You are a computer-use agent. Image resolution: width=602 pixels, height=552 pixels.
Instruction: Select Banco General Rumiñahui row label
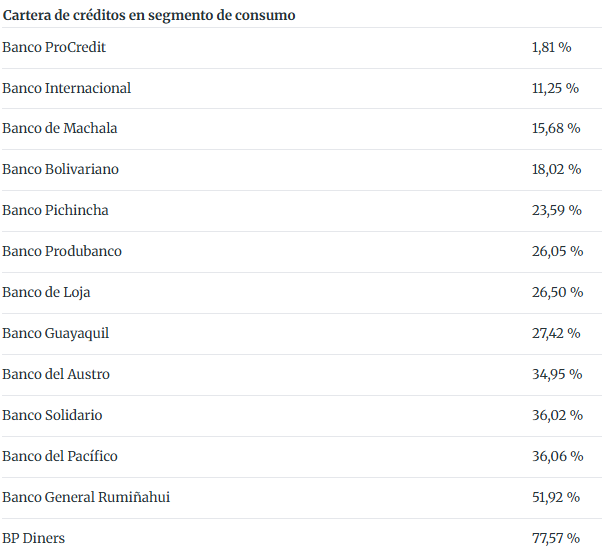click(86, 497)
